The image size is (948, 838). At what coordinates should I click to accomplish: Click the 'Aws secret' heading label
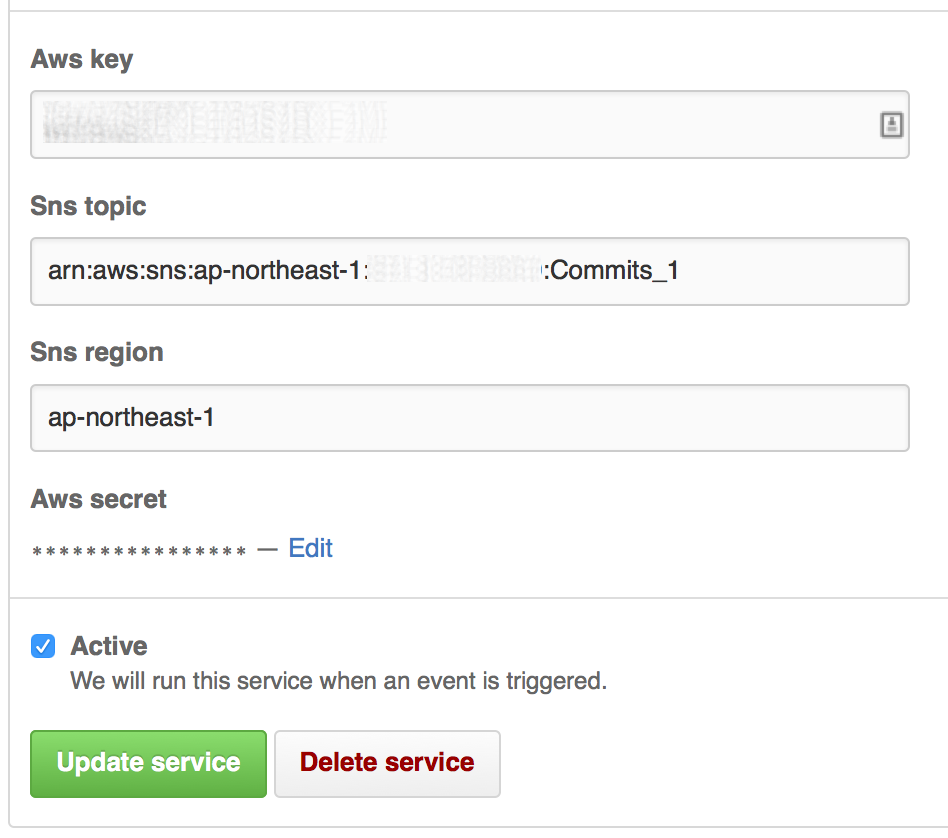tap(99, 499)
